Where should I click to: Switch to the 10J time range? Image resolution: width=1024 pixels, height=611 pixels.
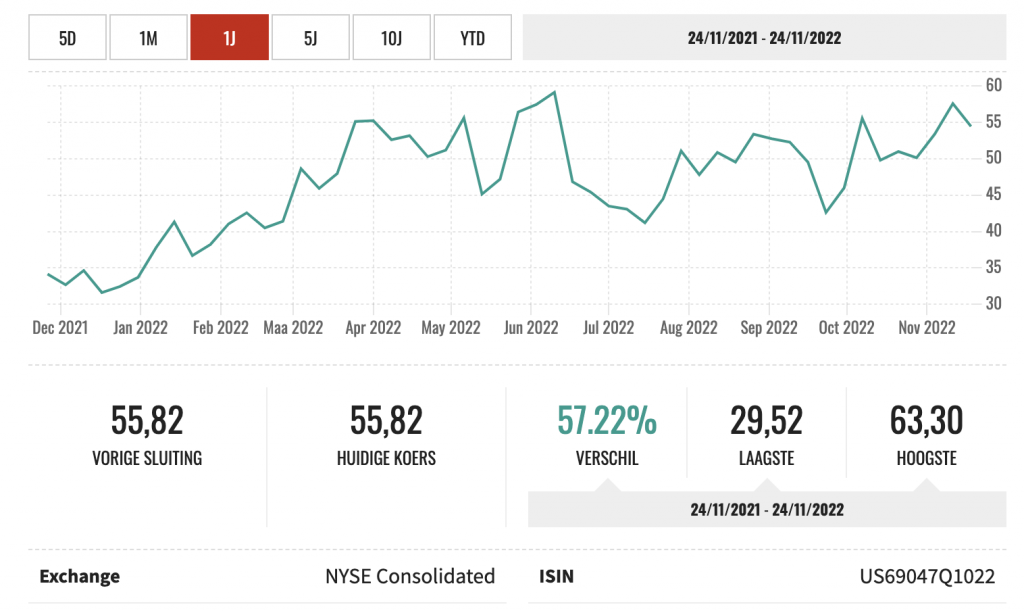(392, 38)
